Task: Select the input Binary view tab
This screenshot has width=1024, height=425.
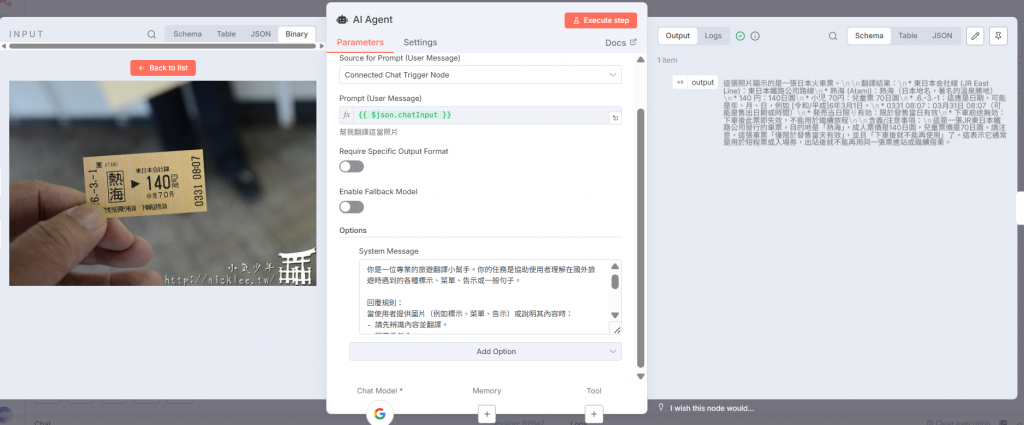Action: coord(296,34)
